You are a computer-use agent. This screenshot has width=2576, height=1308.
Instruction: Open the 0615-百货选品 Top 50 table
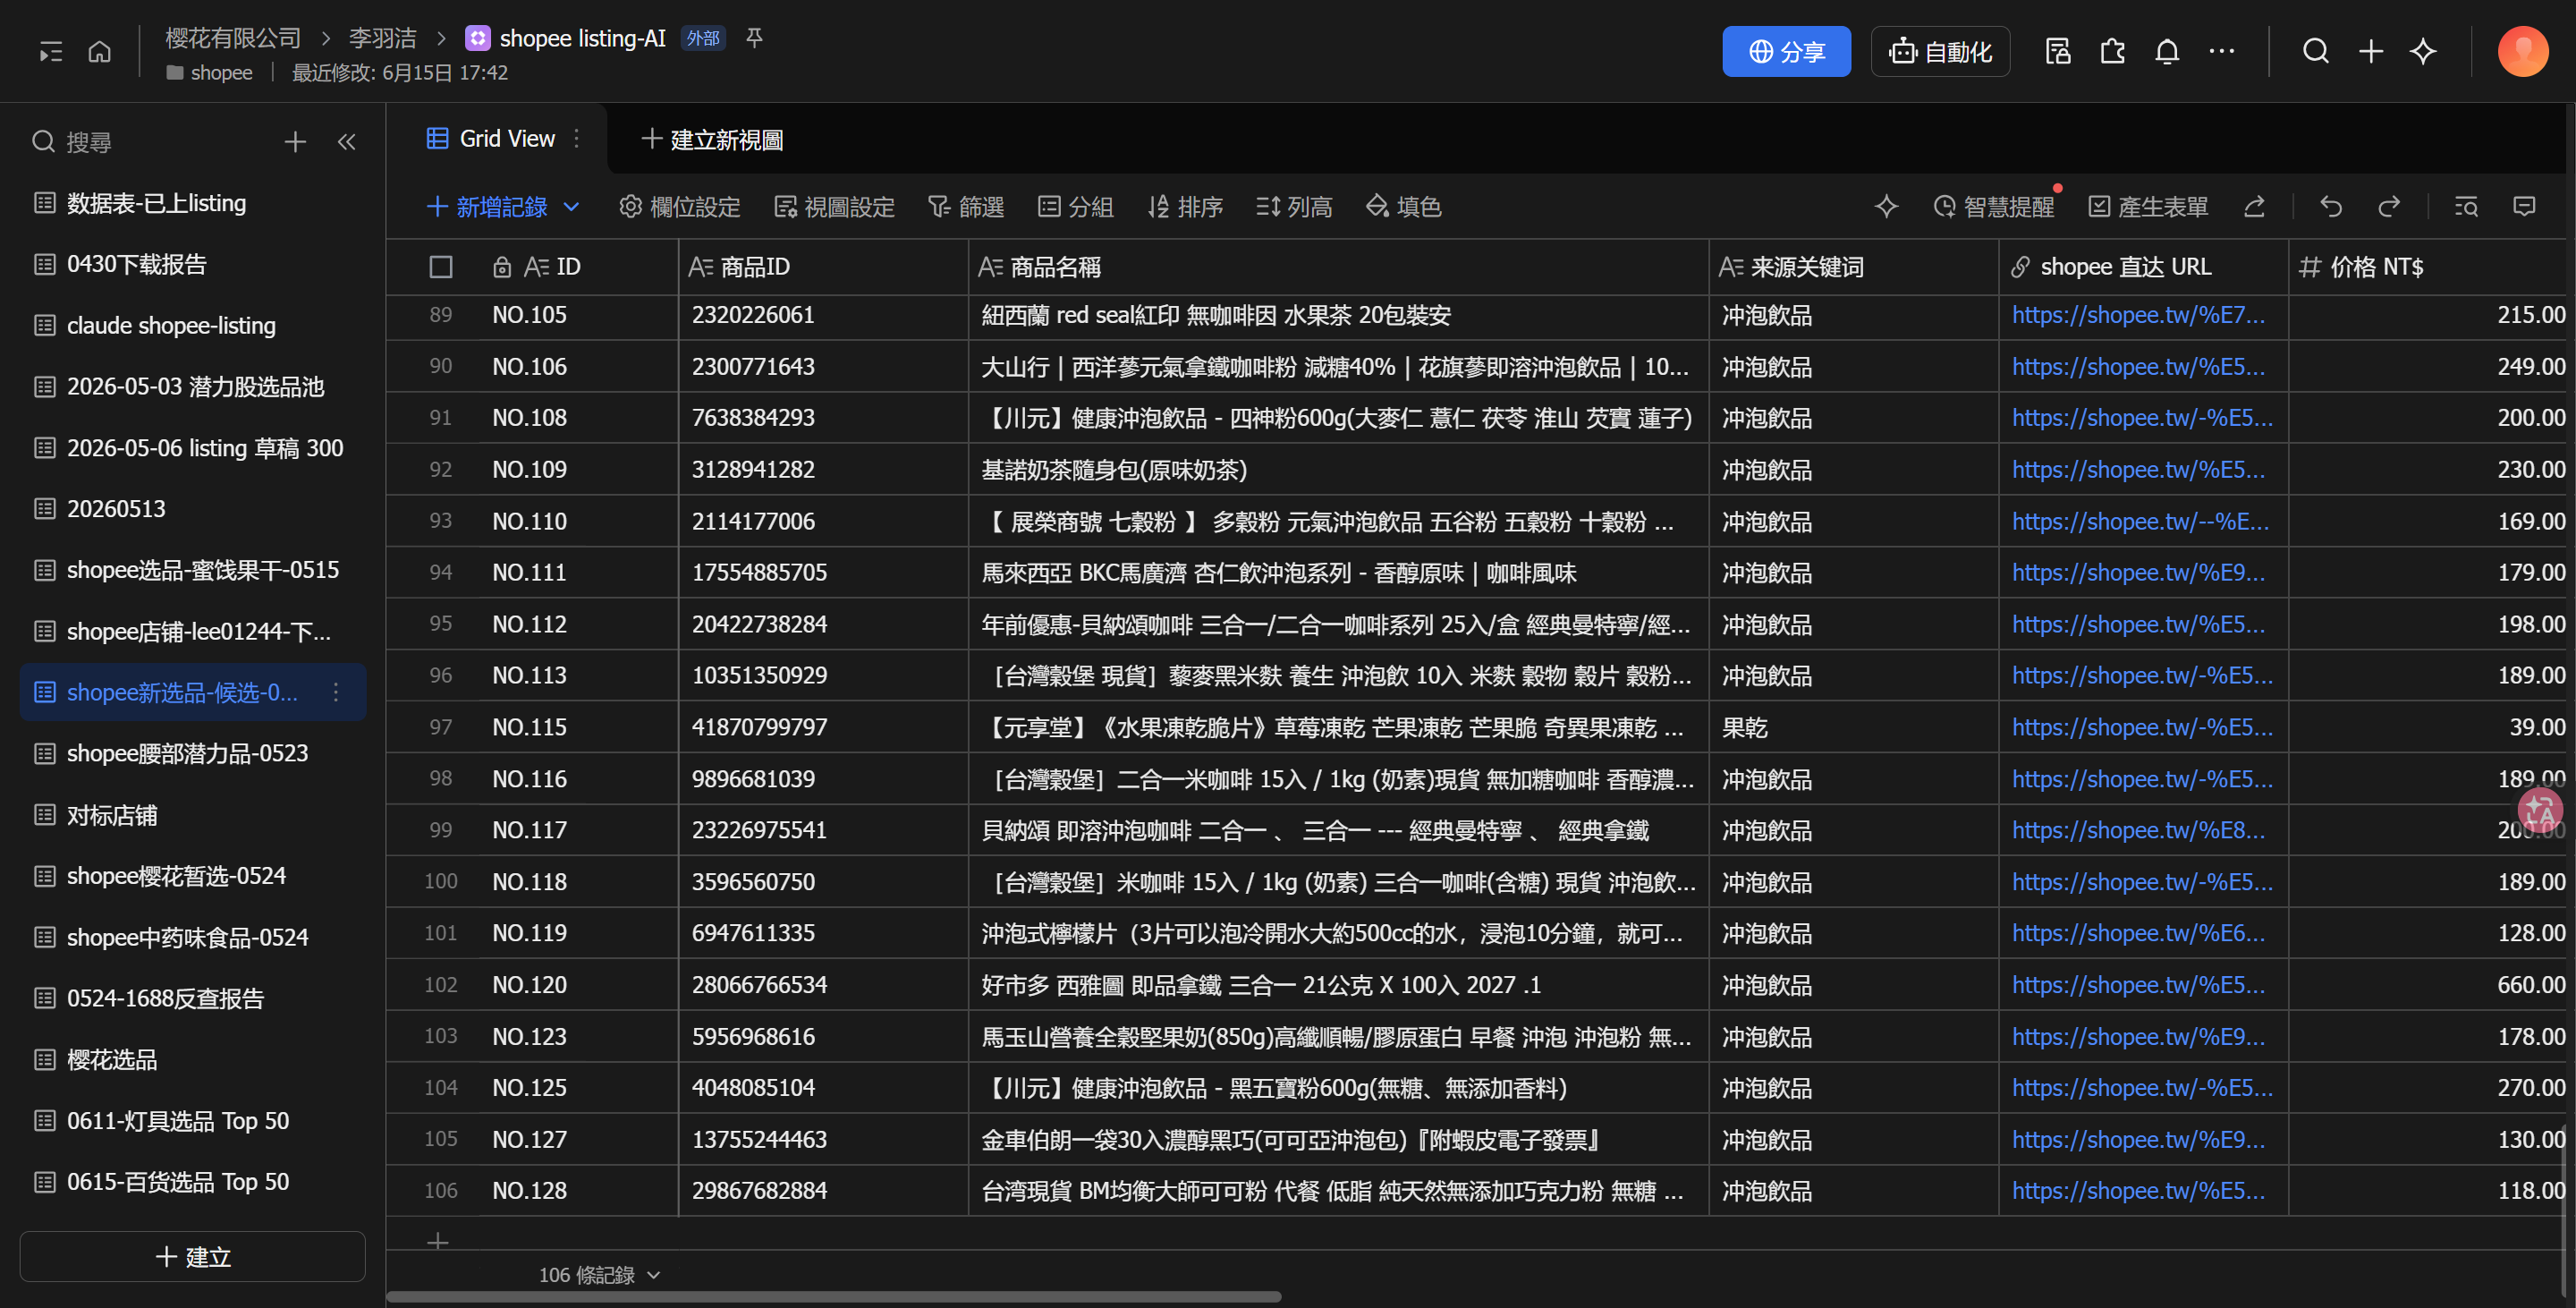pos(193,1181)
